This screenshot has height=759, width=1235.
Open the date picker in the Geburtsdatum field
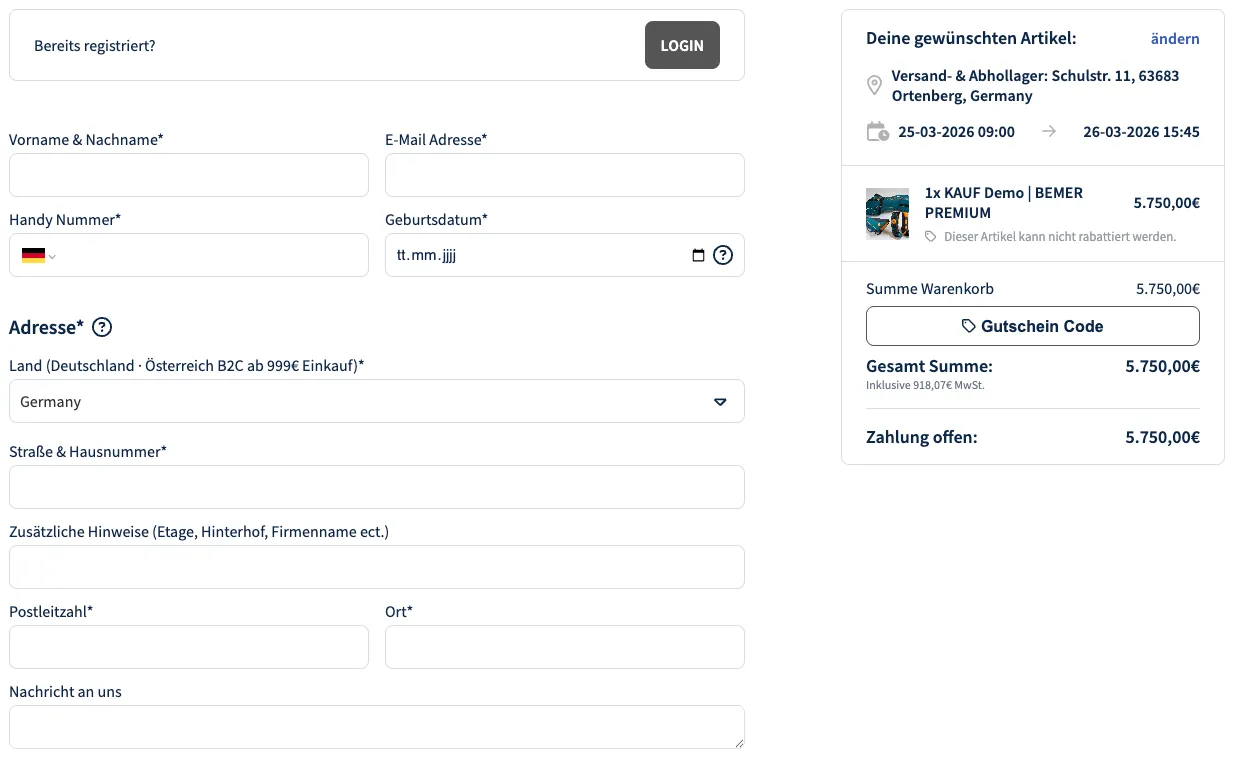pos(698,255)
